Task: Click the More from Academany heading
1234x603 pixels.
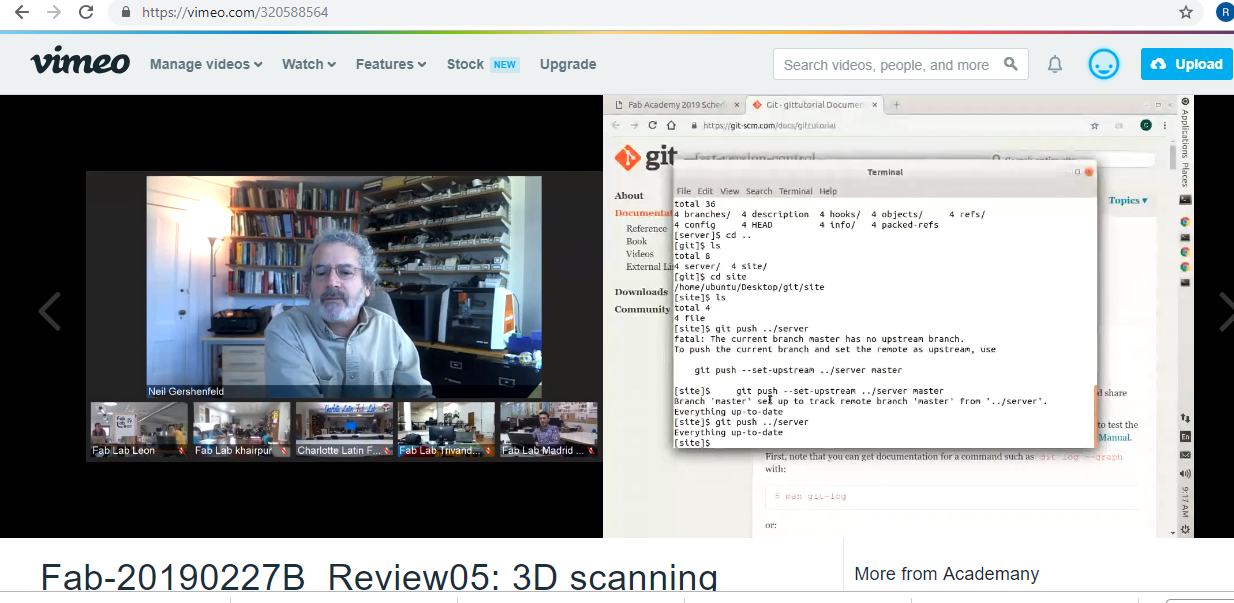Action: point(946,574)
